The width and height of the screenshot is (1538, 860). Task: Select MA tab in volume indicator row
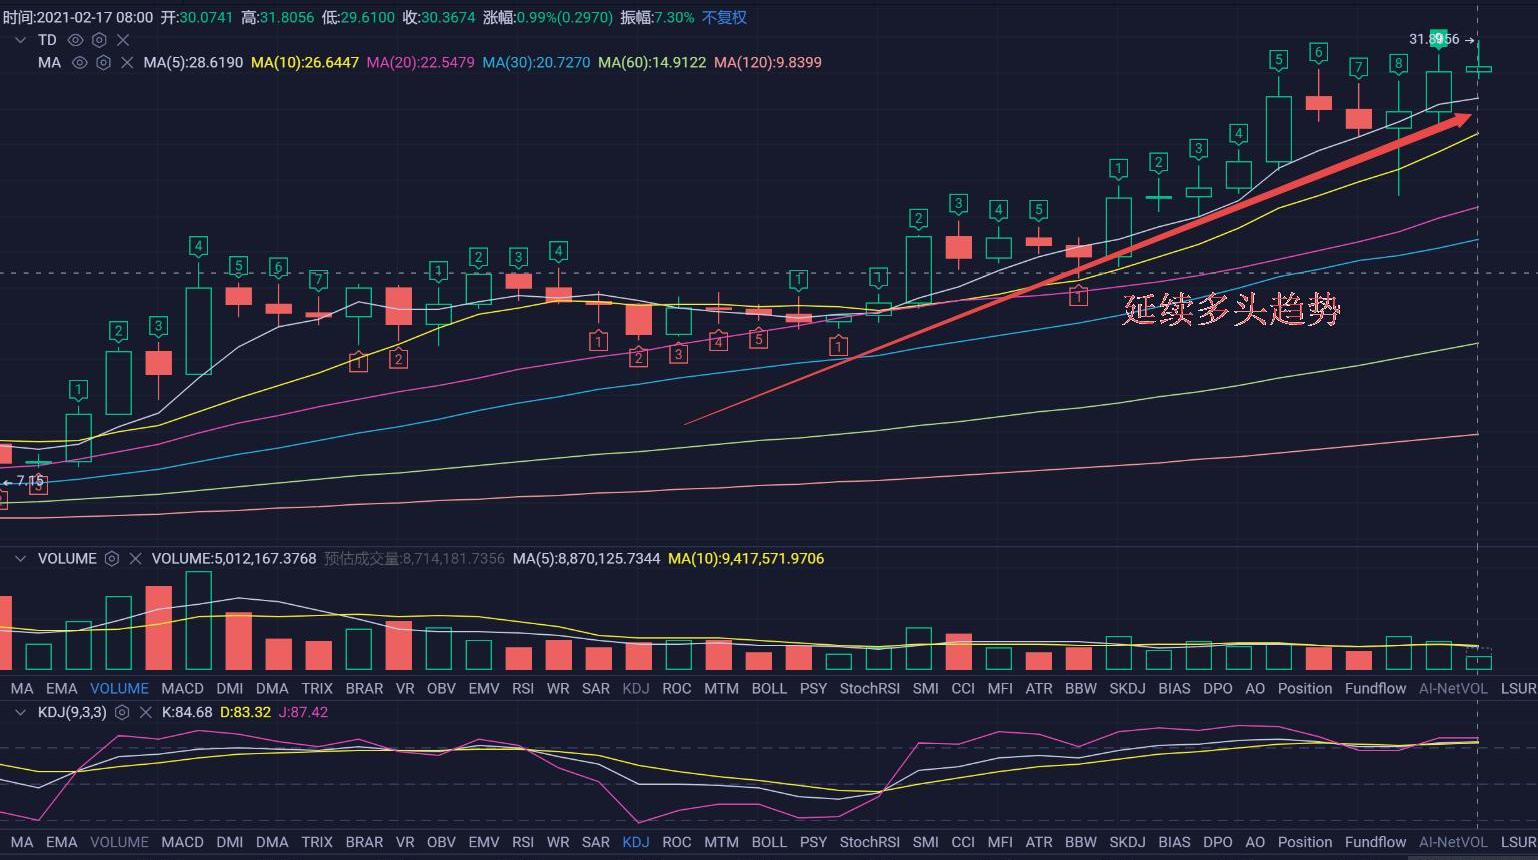(22, 688)
